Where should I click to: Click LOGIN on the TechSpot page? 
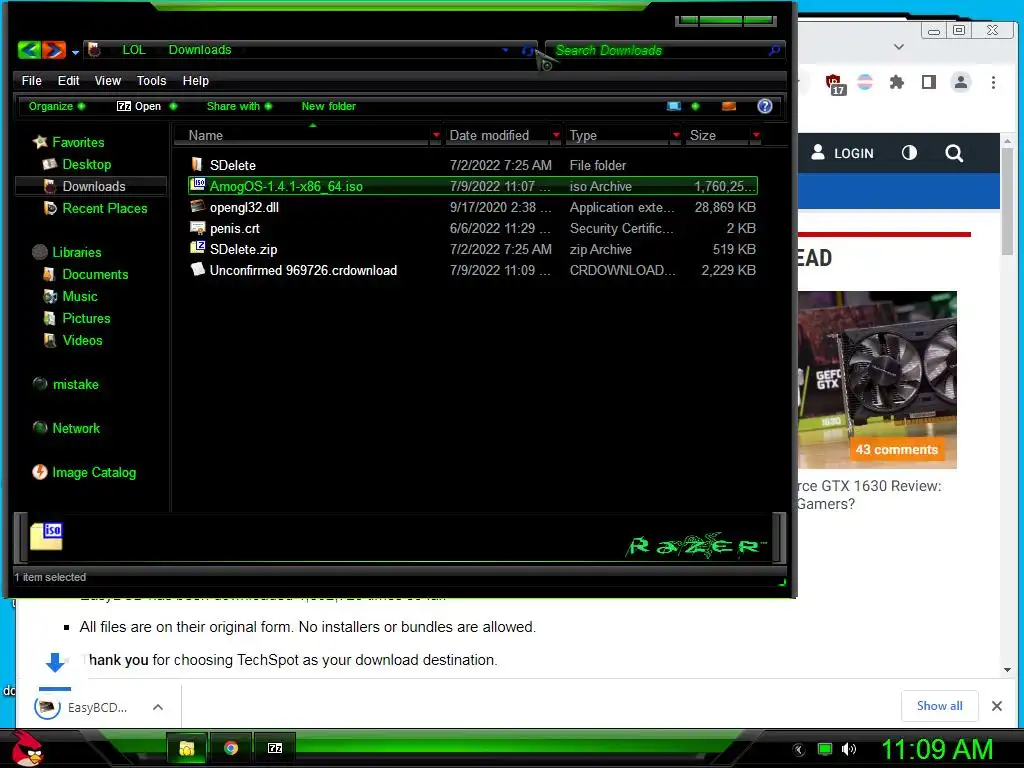coord(842,153)
